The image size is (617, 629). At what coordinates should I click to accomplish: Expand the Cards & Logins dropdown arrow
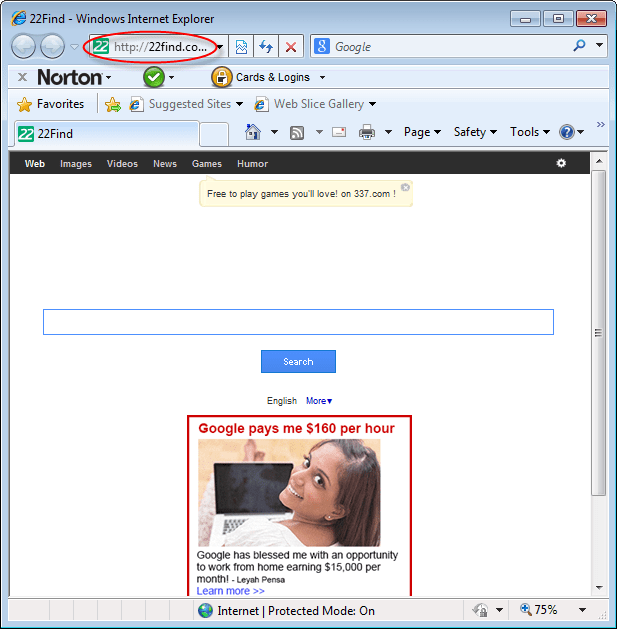322,77
